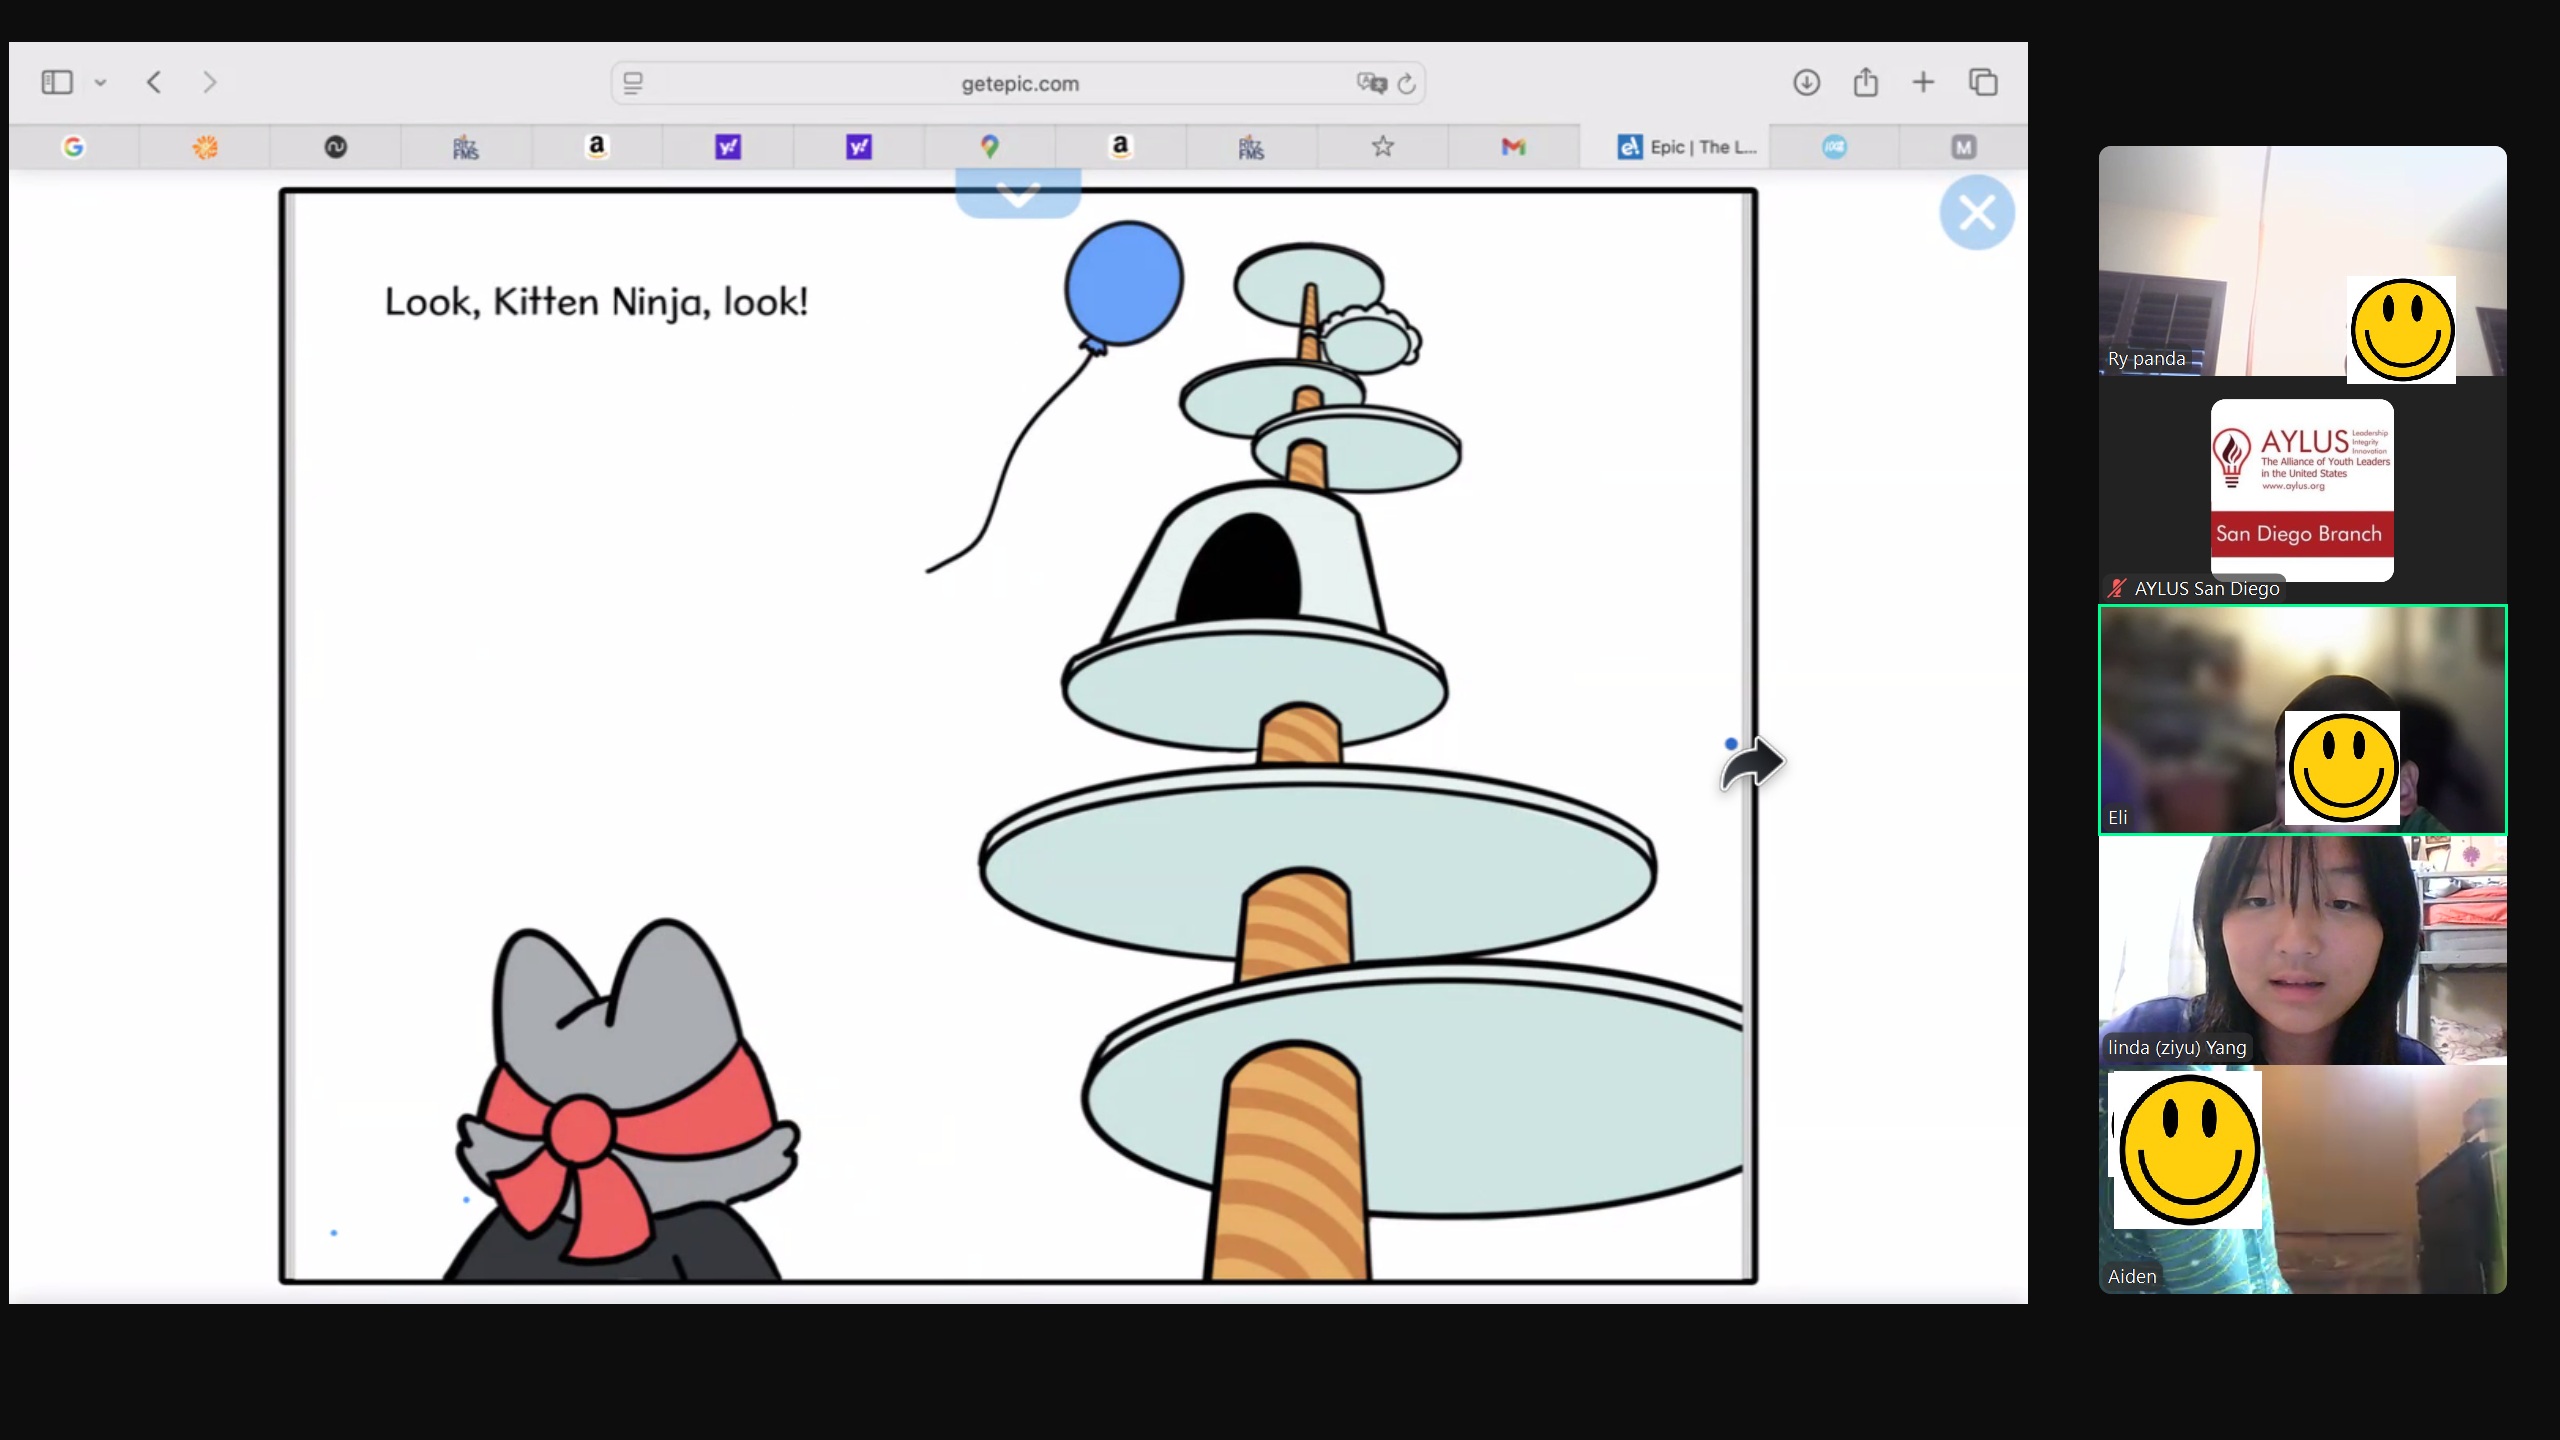Open the sidebar options dropdown arrow

pyautogui.click(x=100, y=83)
